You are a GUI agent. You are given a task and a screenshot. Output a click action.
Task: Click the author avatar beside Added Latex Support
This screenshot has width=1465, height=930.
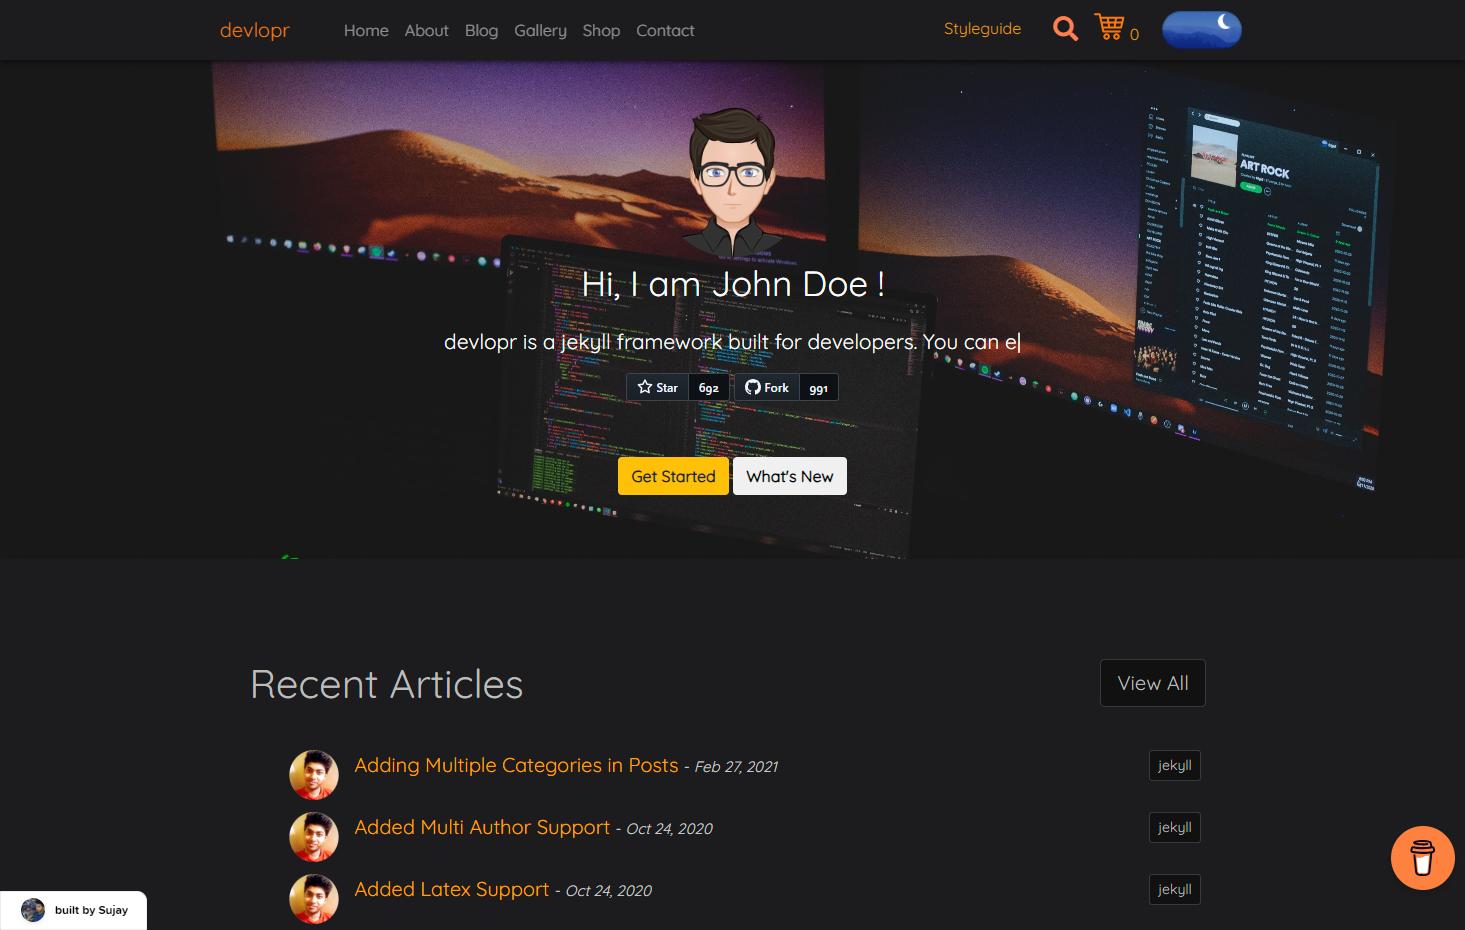(x=313, y=898)
